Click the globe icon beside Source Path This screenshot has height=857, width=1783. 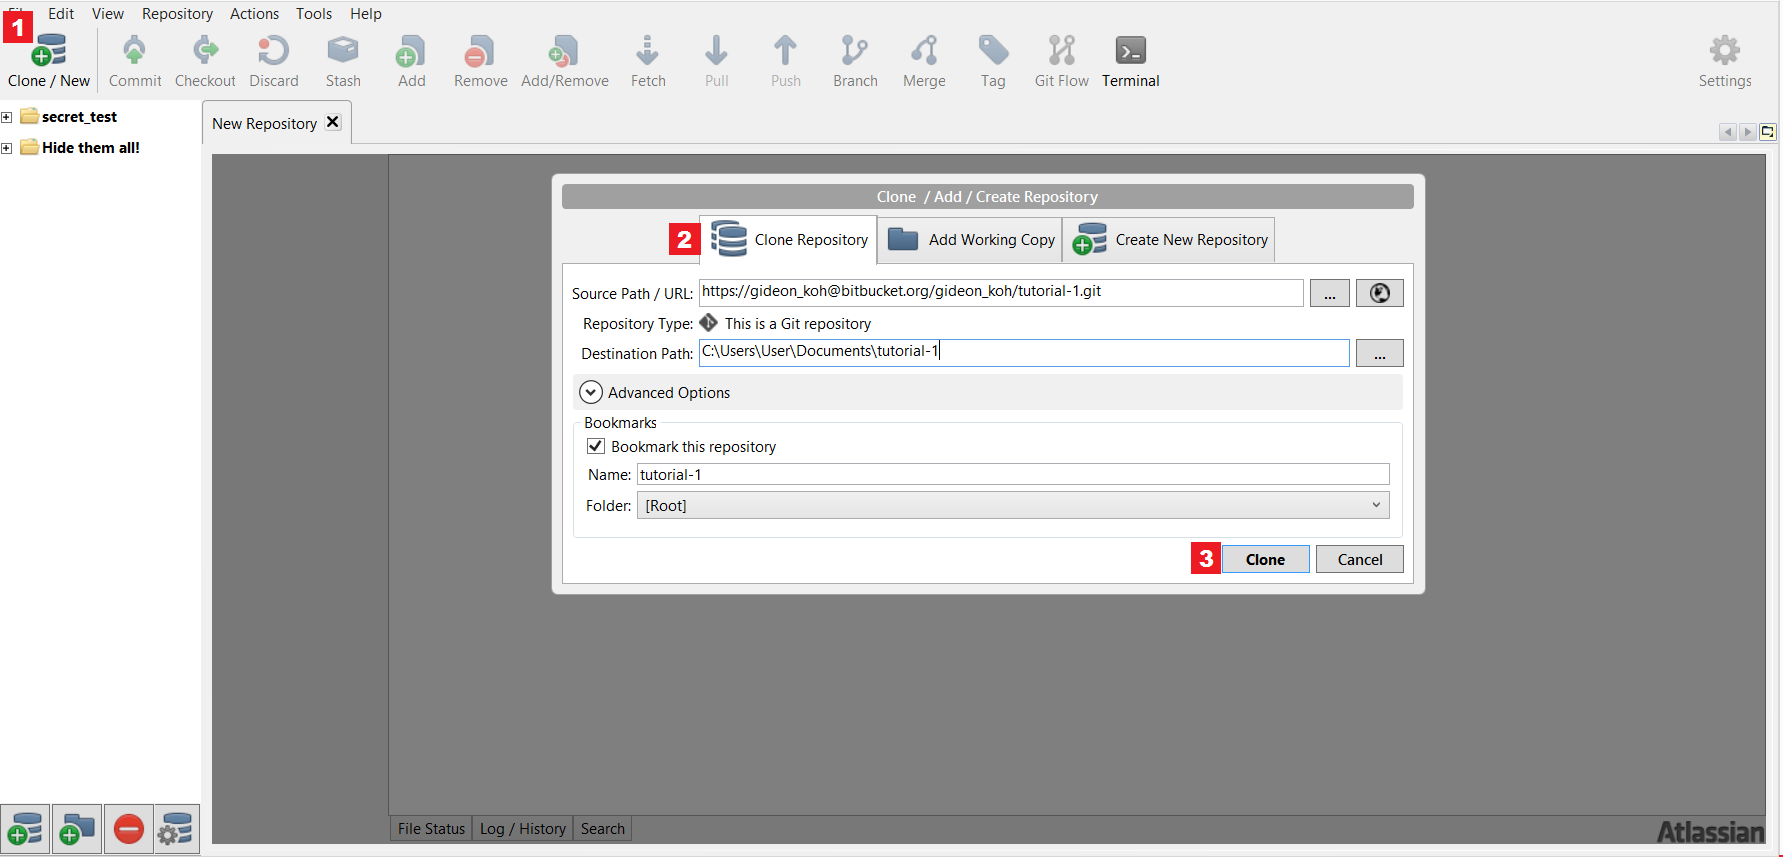[x=1379, y=293]
